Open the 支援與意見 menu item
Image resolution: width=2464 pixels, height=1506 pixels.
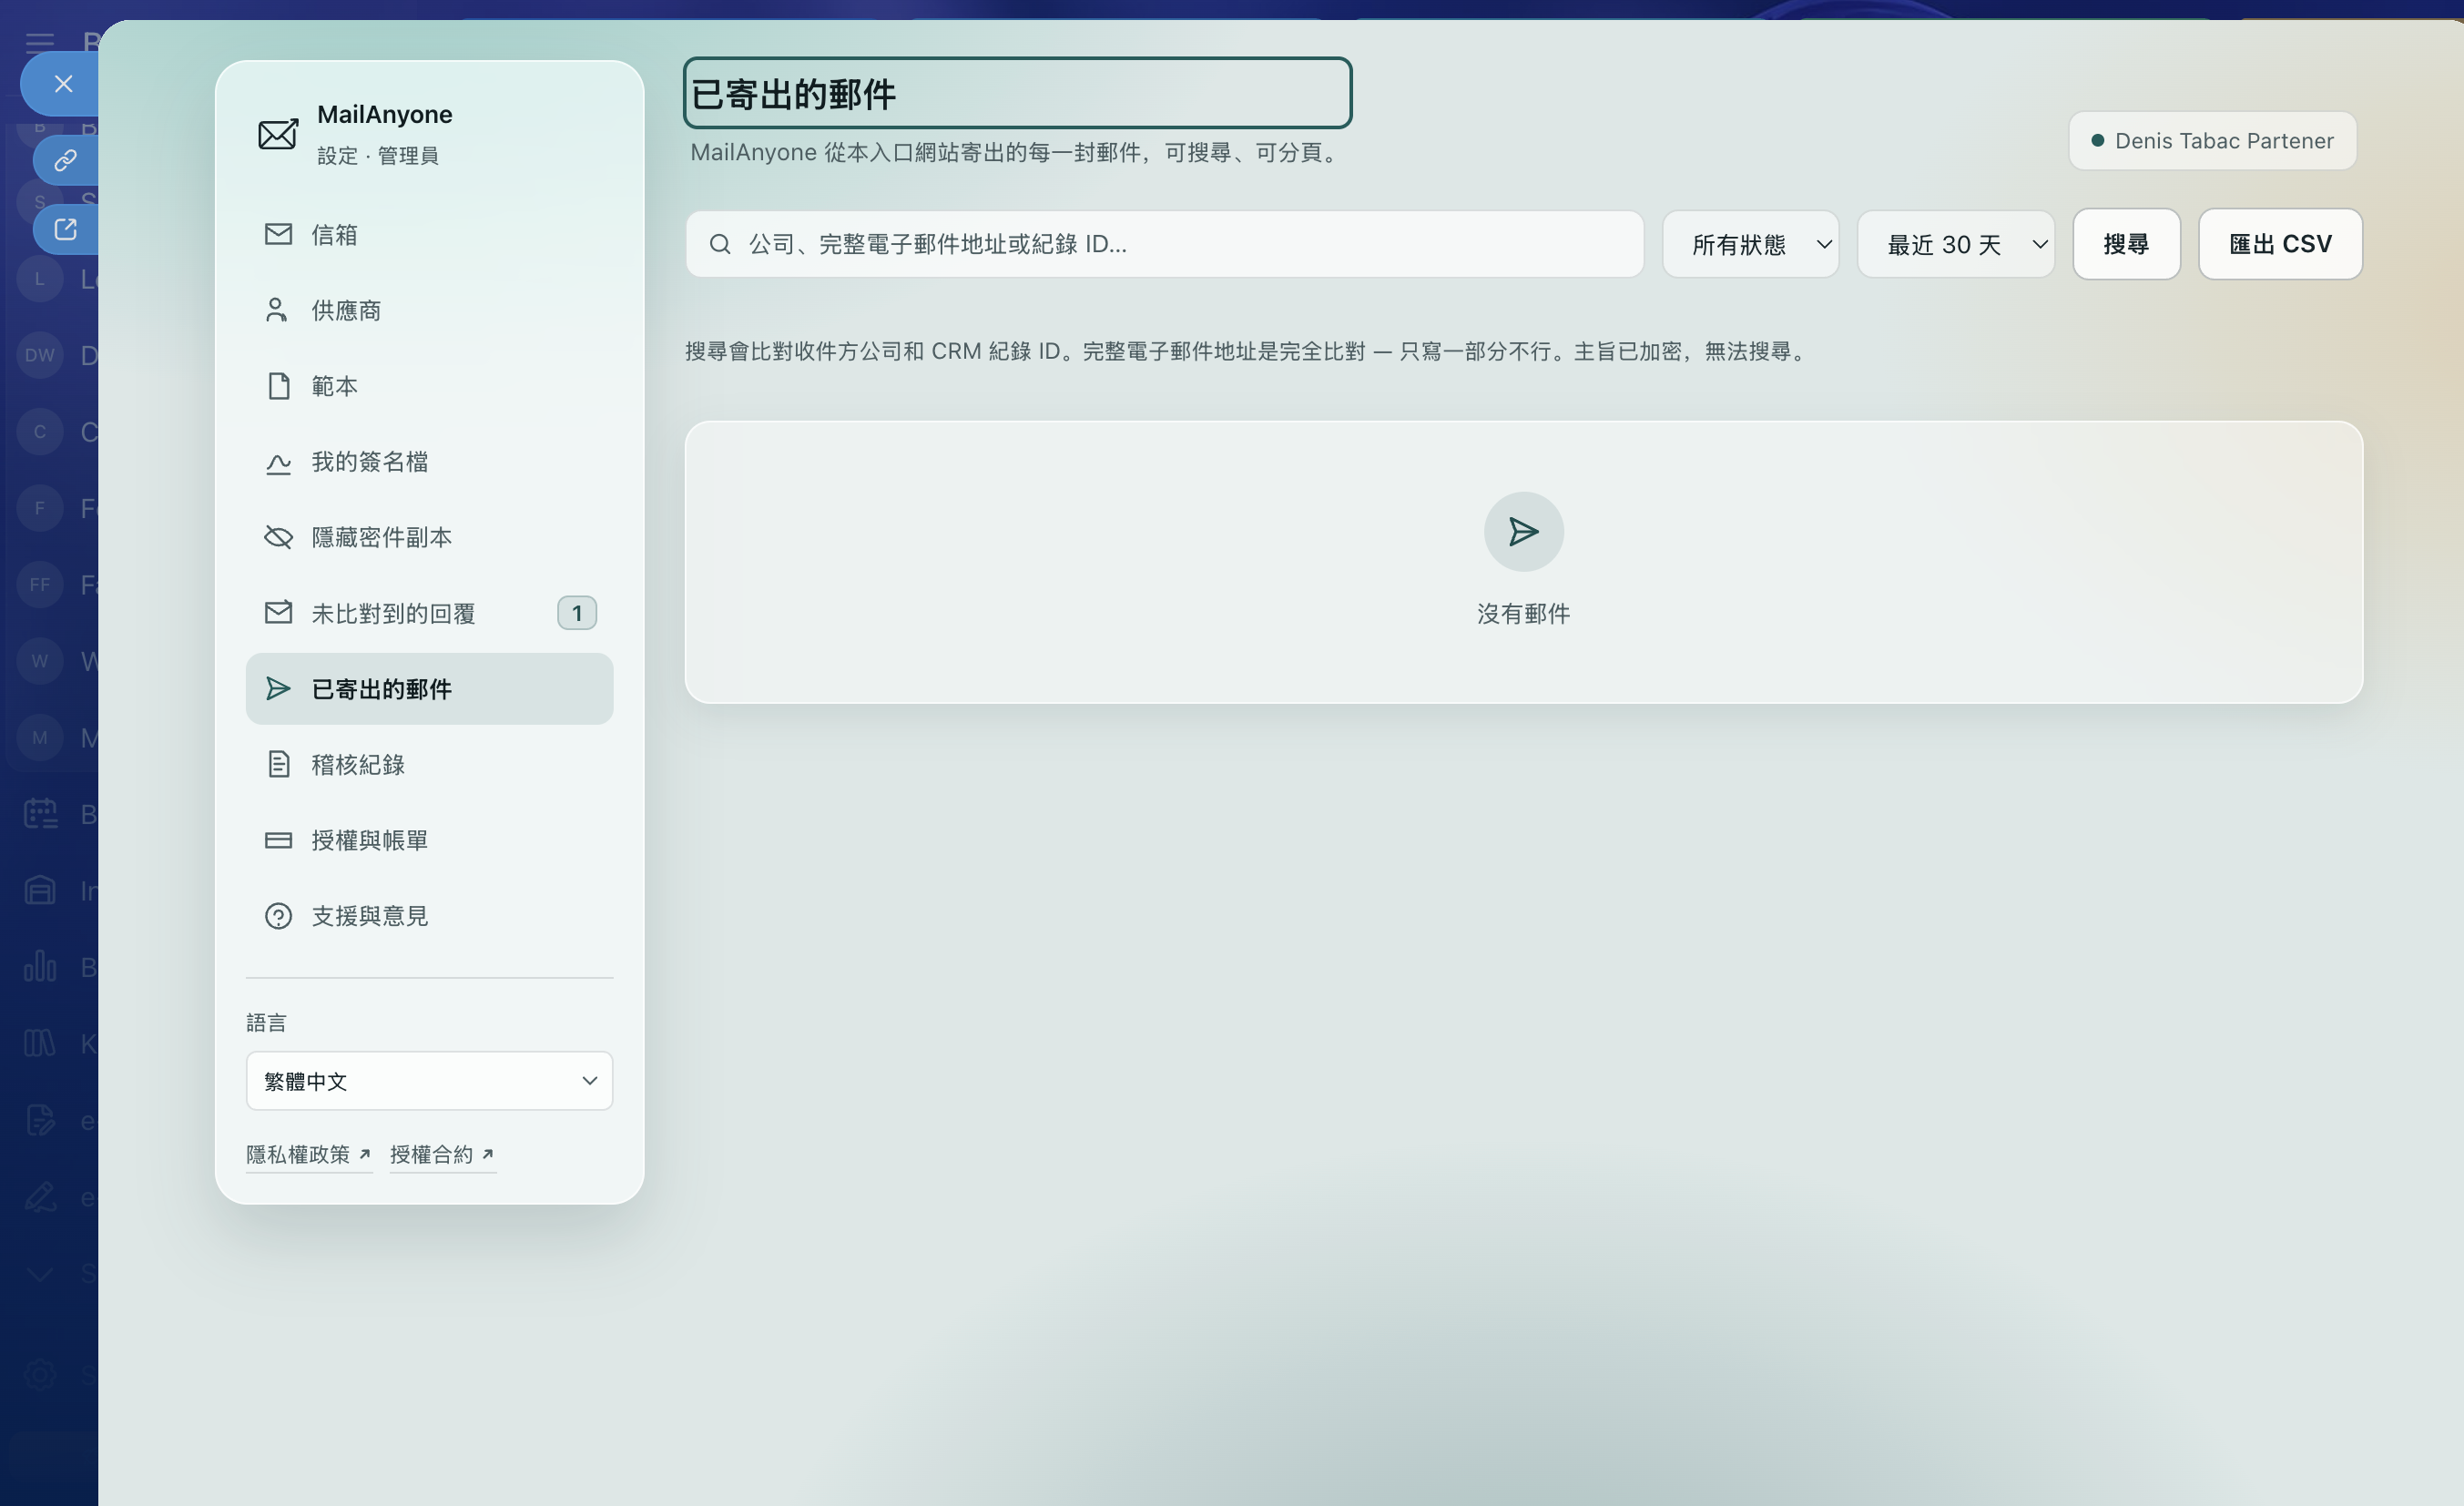click(x=429, y=916)
